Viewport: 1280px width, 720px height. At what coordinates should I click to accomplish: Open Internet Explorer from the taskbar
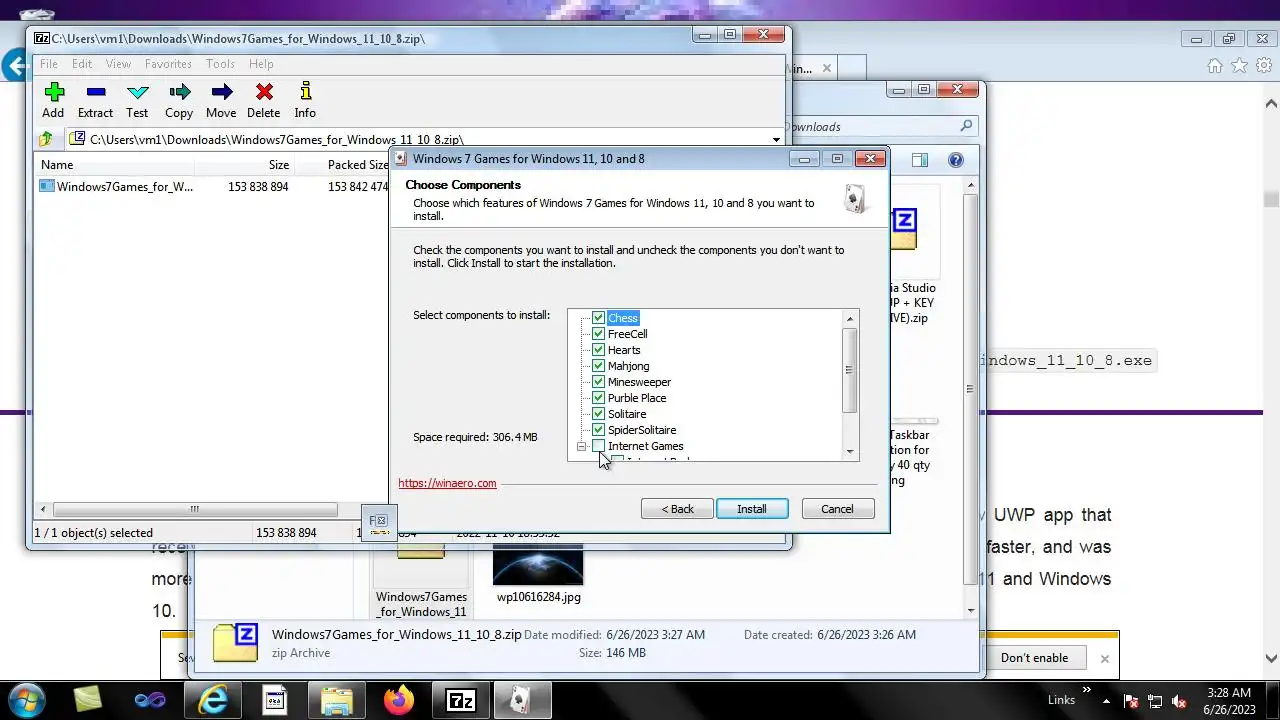point(213,700)
